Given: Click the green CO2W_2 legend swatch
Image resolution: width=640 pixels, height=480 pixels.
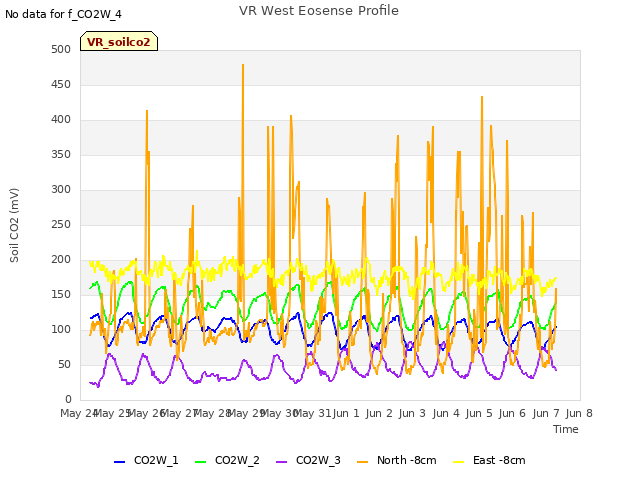Looking at the screenshot, I should (200, 462).
